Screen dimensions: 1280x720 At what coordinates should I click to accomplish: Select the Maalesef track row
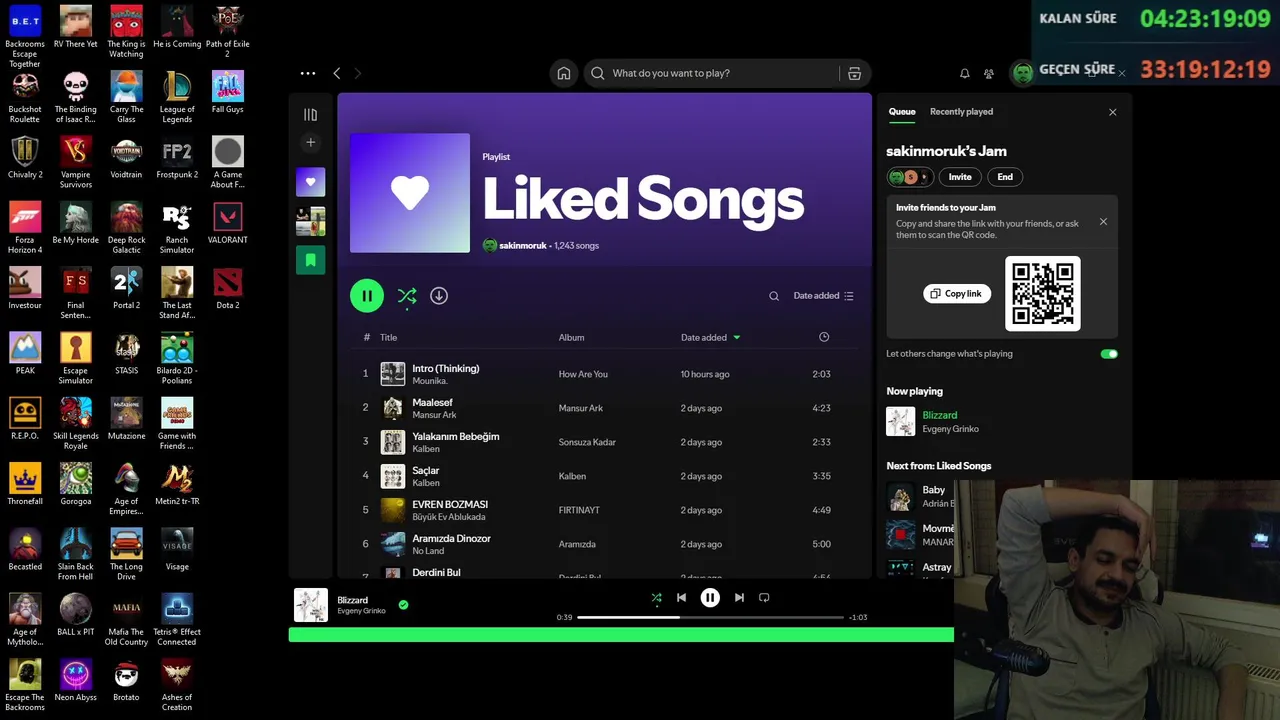pyautogui.click(x=604, y=408)
